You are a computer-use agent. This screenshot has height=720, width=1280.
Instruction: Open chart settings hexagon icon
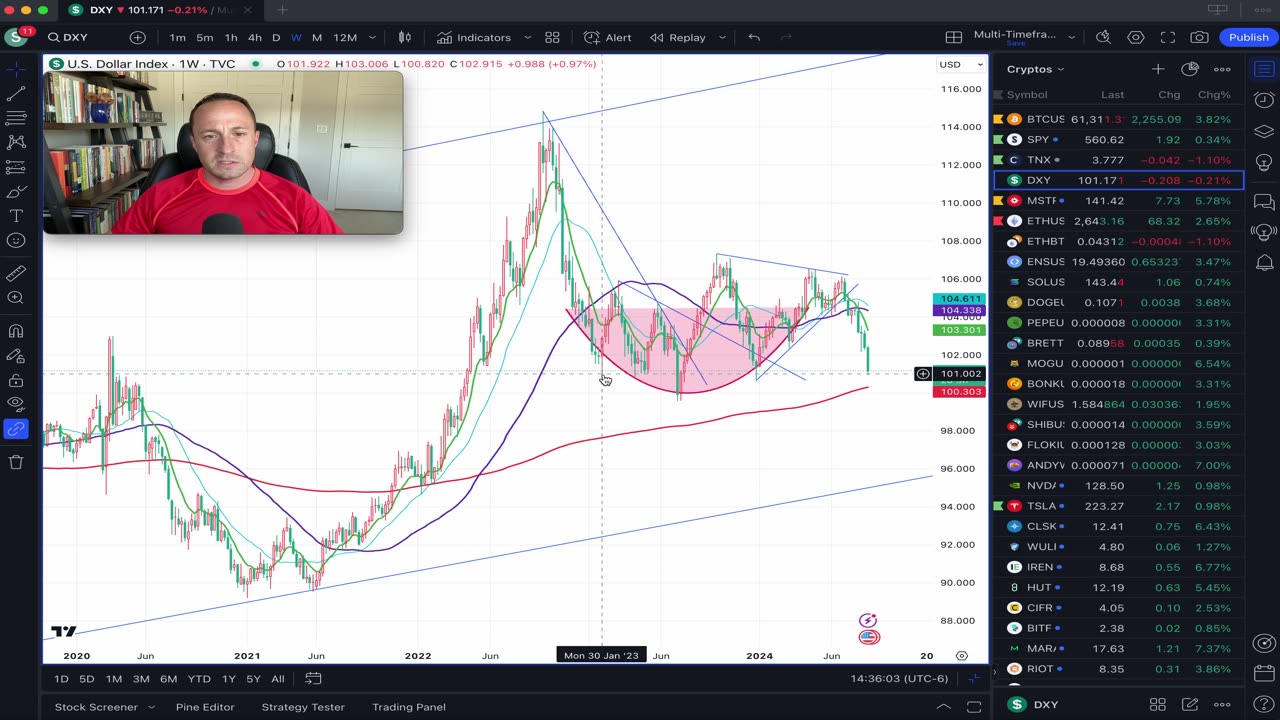coord(1136,37)
